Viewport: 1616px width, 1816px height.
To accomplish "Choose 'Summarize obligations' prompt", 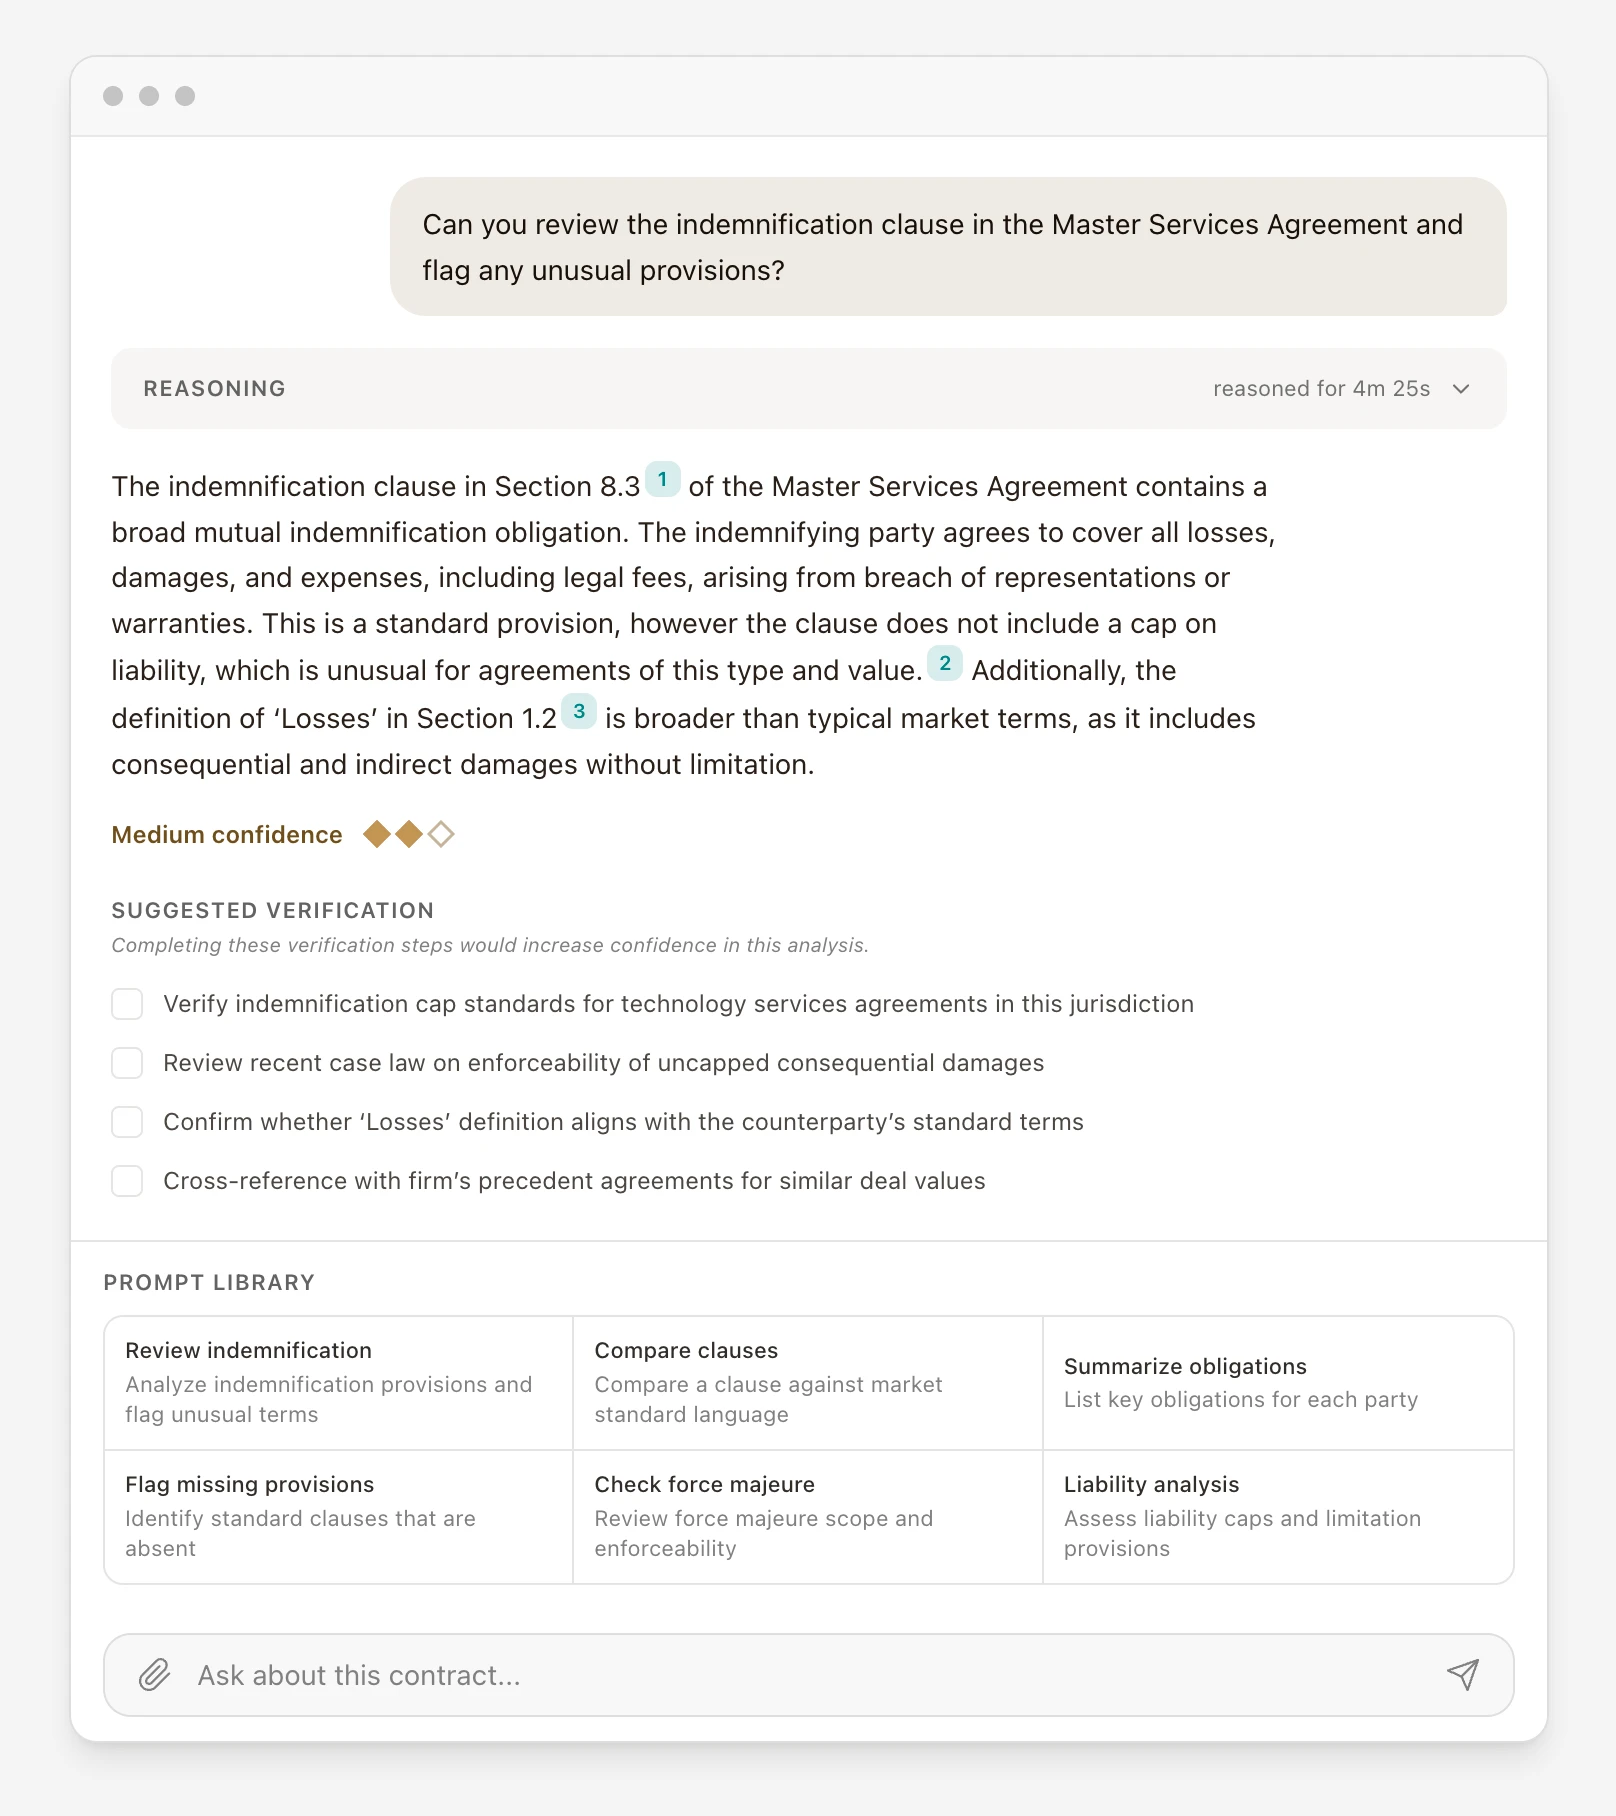I will tap(1277, 1383).
